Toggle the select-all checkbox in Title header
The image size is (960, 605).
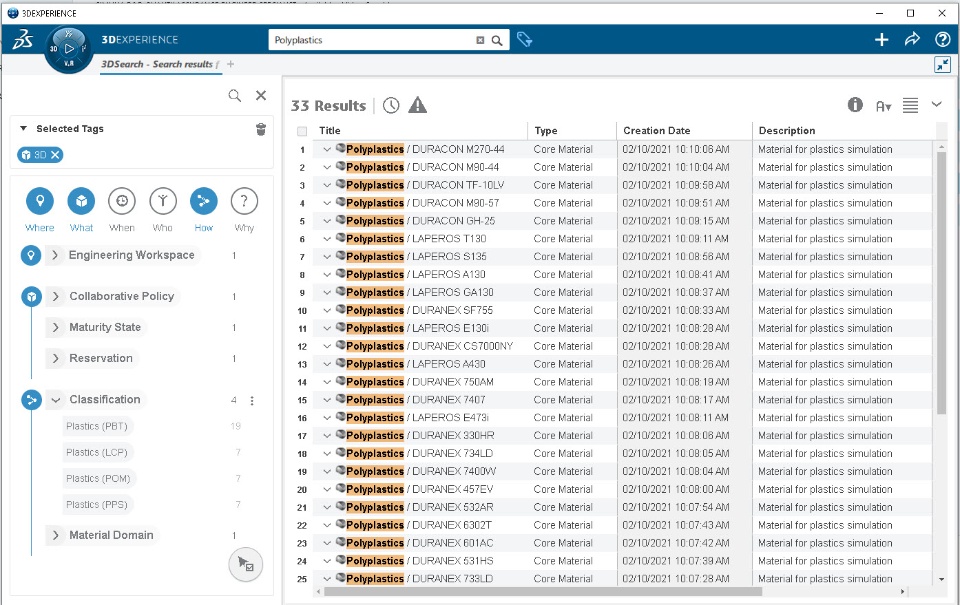[302, 131]
